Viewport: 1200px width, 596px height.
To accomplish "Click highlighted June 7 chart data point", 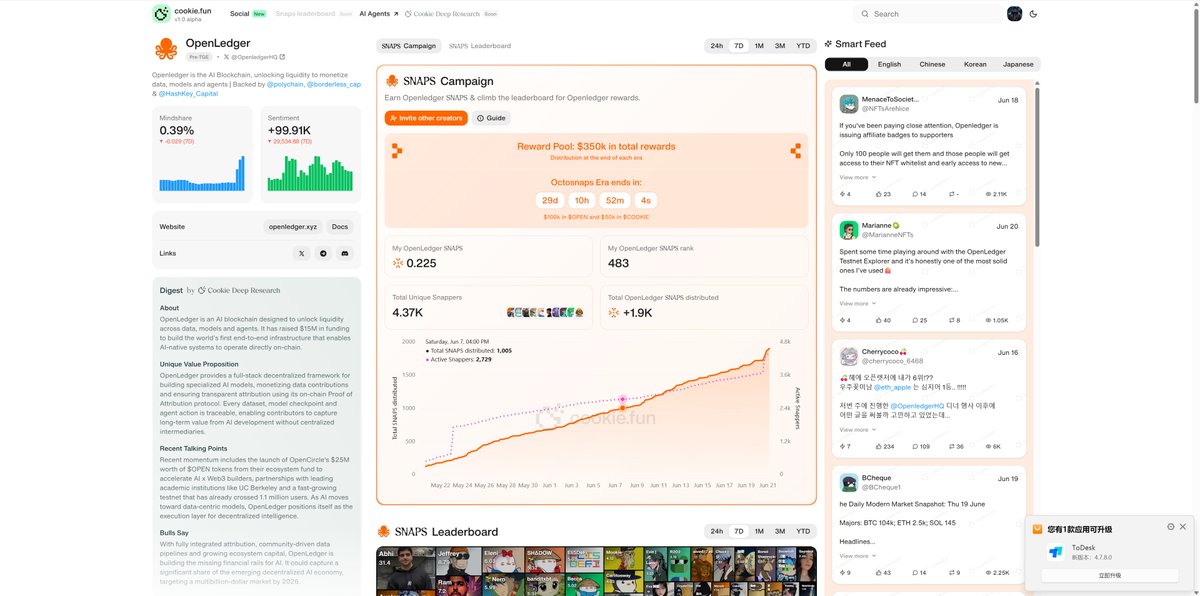I will tap(622, 407).
